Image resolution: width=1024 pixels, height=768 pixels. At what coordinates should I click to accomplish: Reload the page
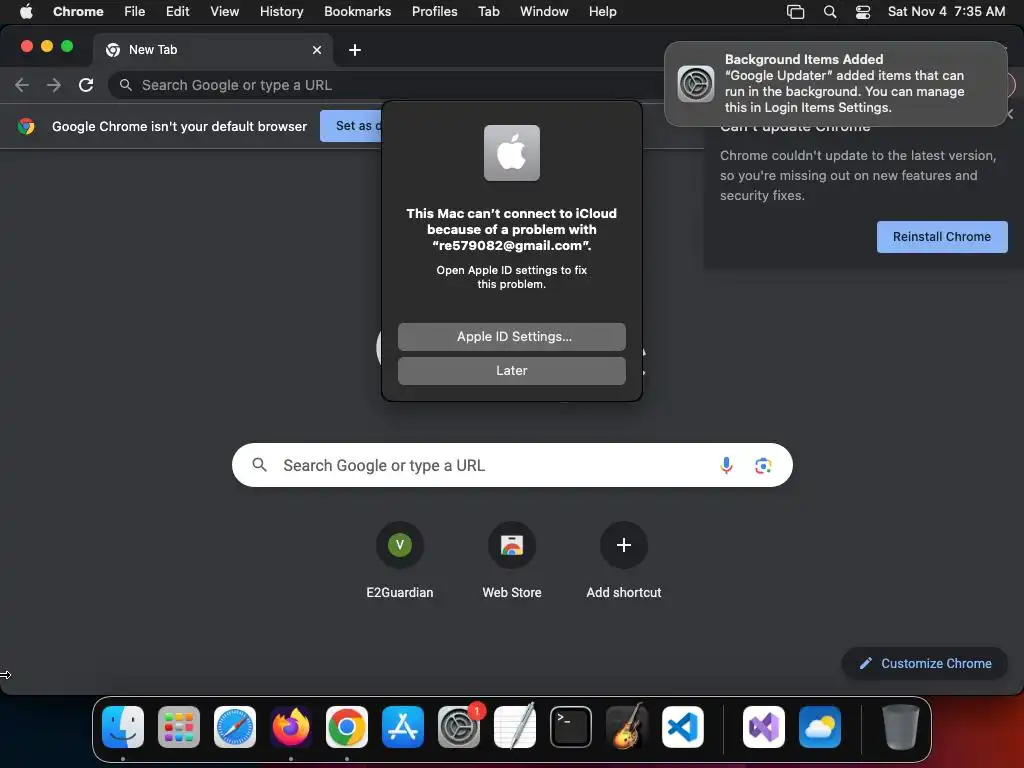tap(86, 85)
